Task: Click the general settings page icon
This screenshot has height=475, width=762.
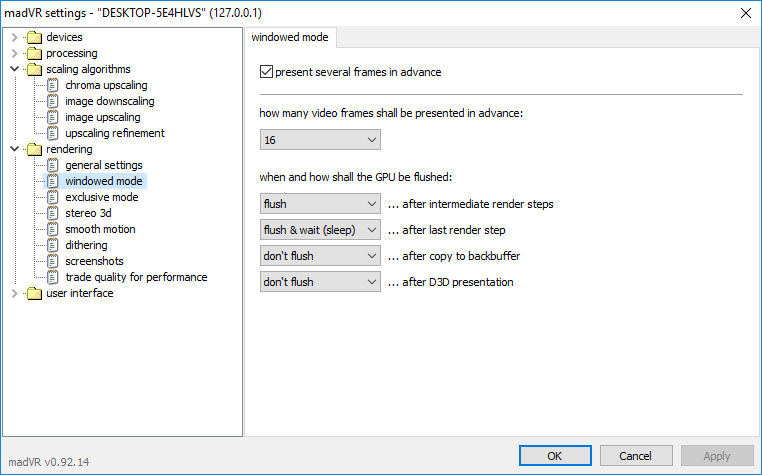Action: point(52,165)
